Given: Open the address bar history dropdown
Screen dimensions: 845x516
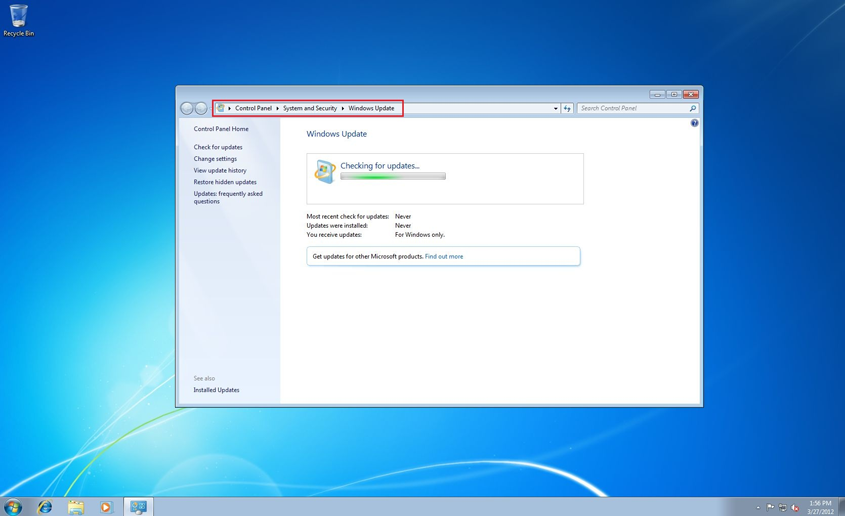Looking at the screenshot, I should [x=555, y=108].
